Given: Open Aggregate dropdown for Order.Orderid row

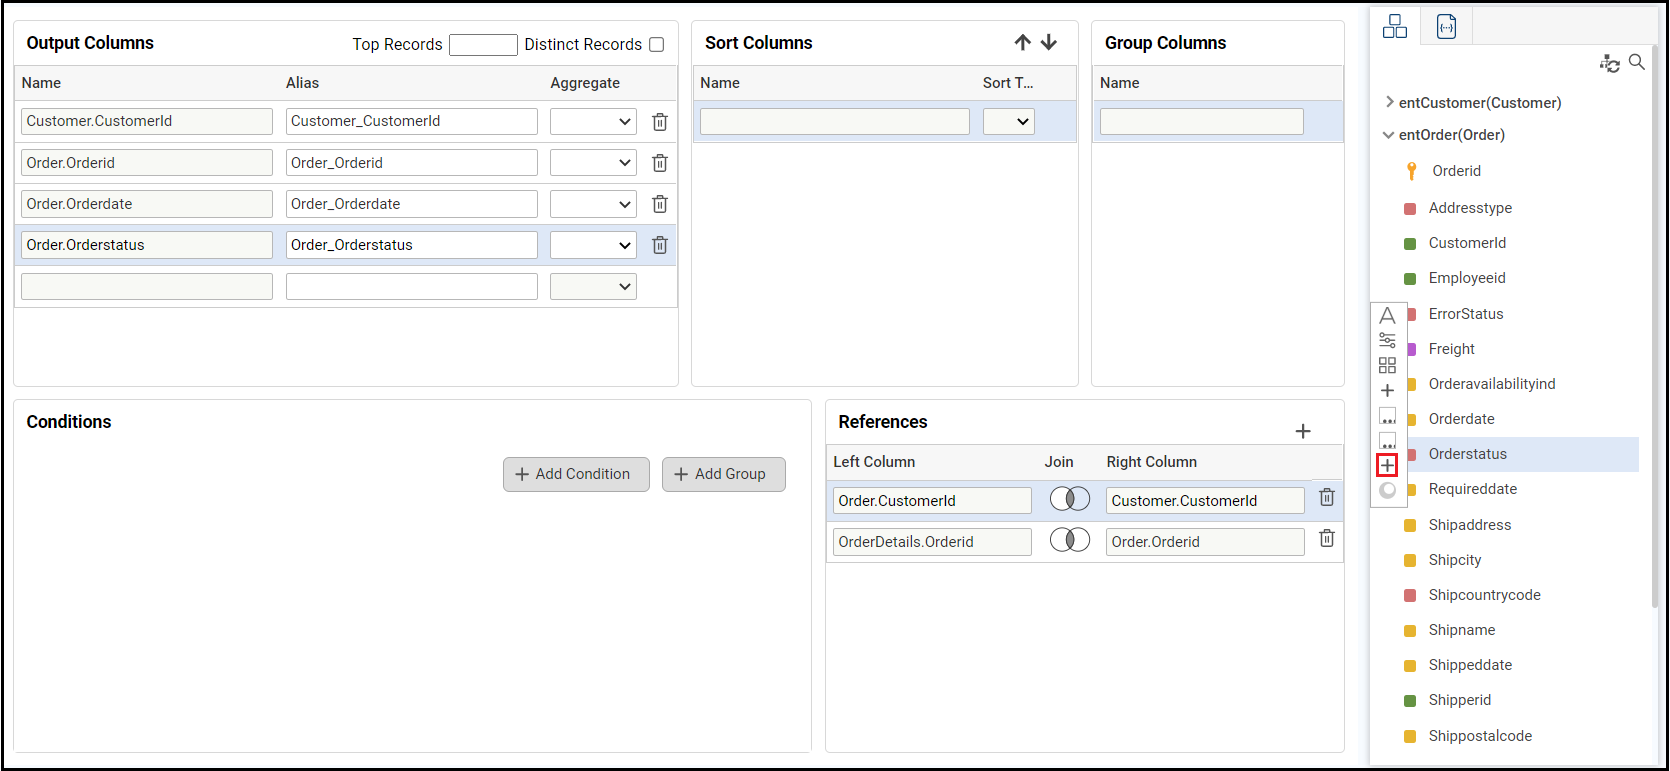Looking at the screenshot, I should tap(593, 163).
